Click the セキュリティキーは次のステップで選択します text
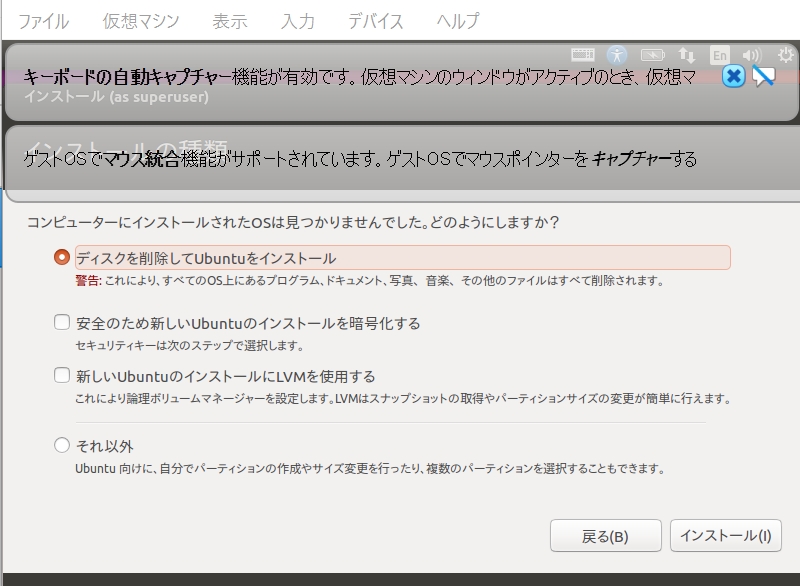Image resolution: width=800 pixels, height=586 pixels. (x=189, y=346)
